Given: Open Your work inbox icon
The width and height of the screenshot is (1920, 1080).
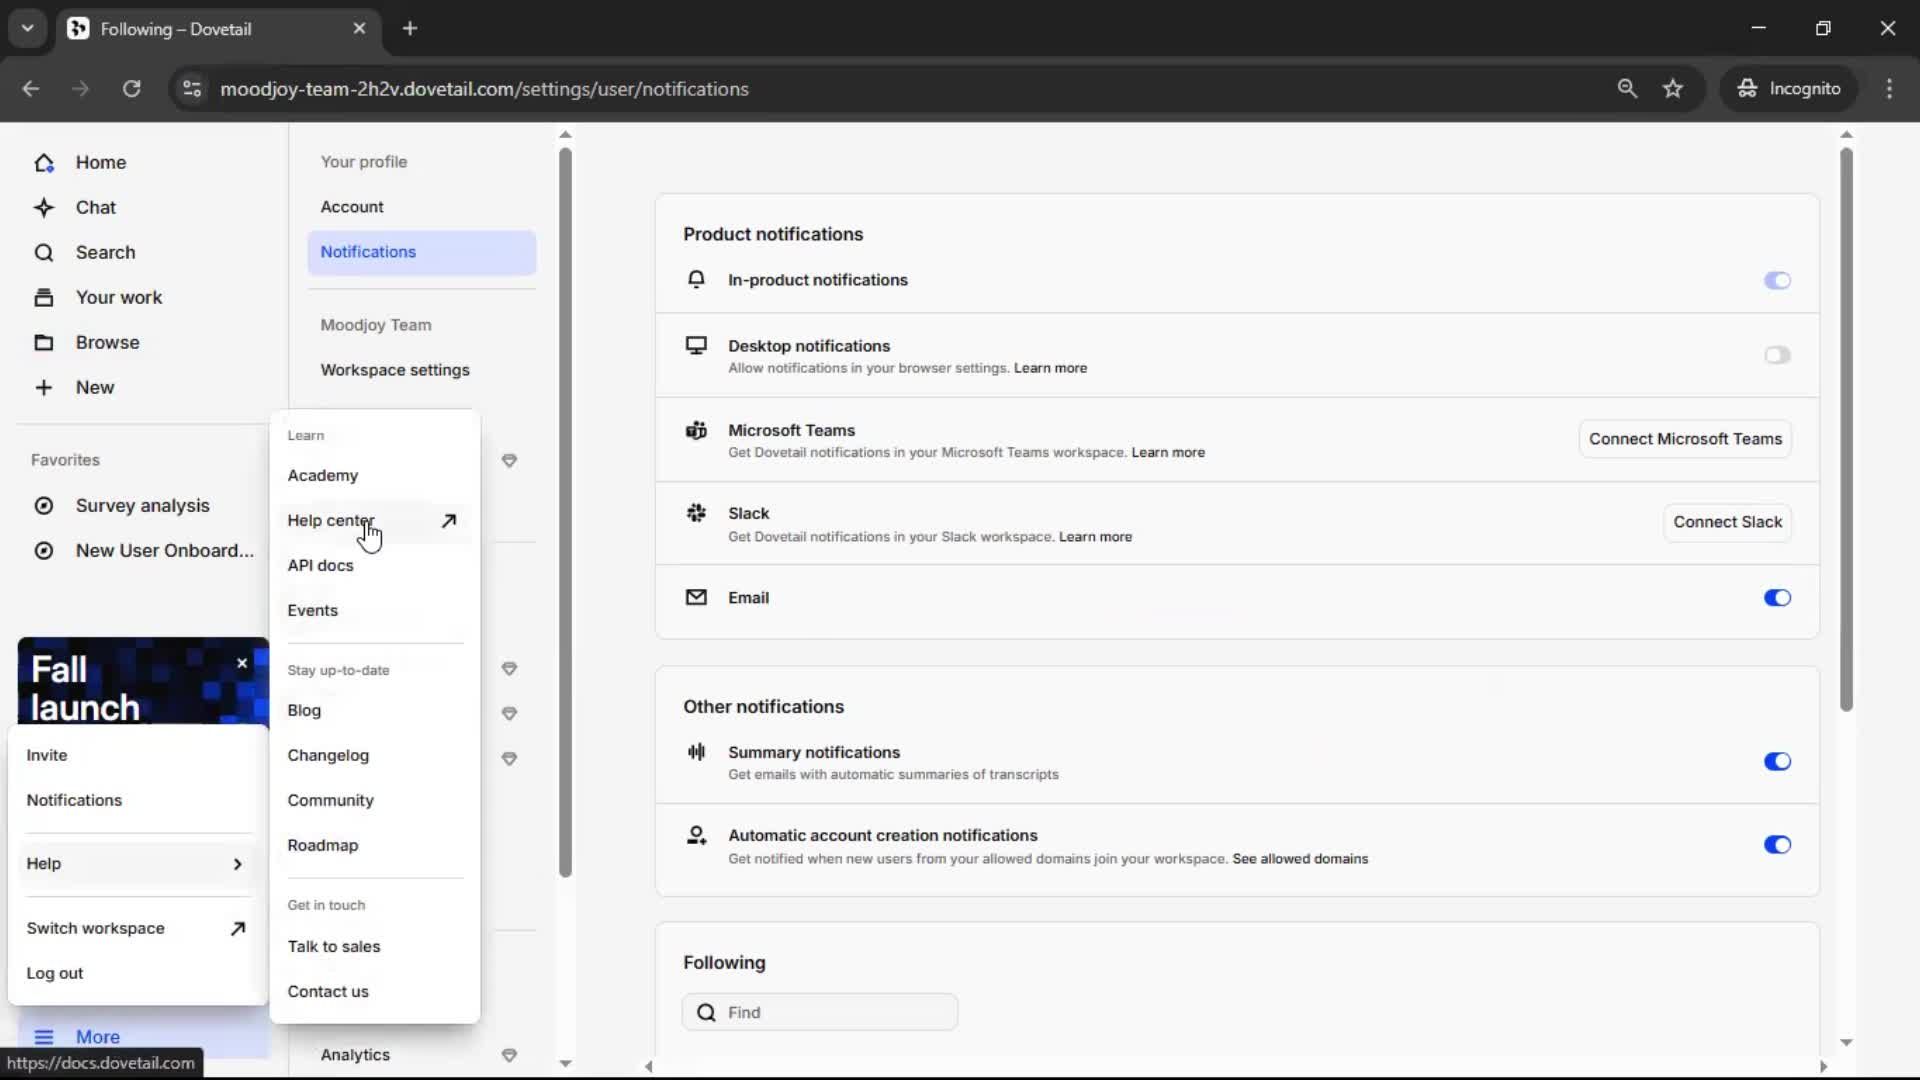Looking at the screenshot, I should click(x=44, y=298).
